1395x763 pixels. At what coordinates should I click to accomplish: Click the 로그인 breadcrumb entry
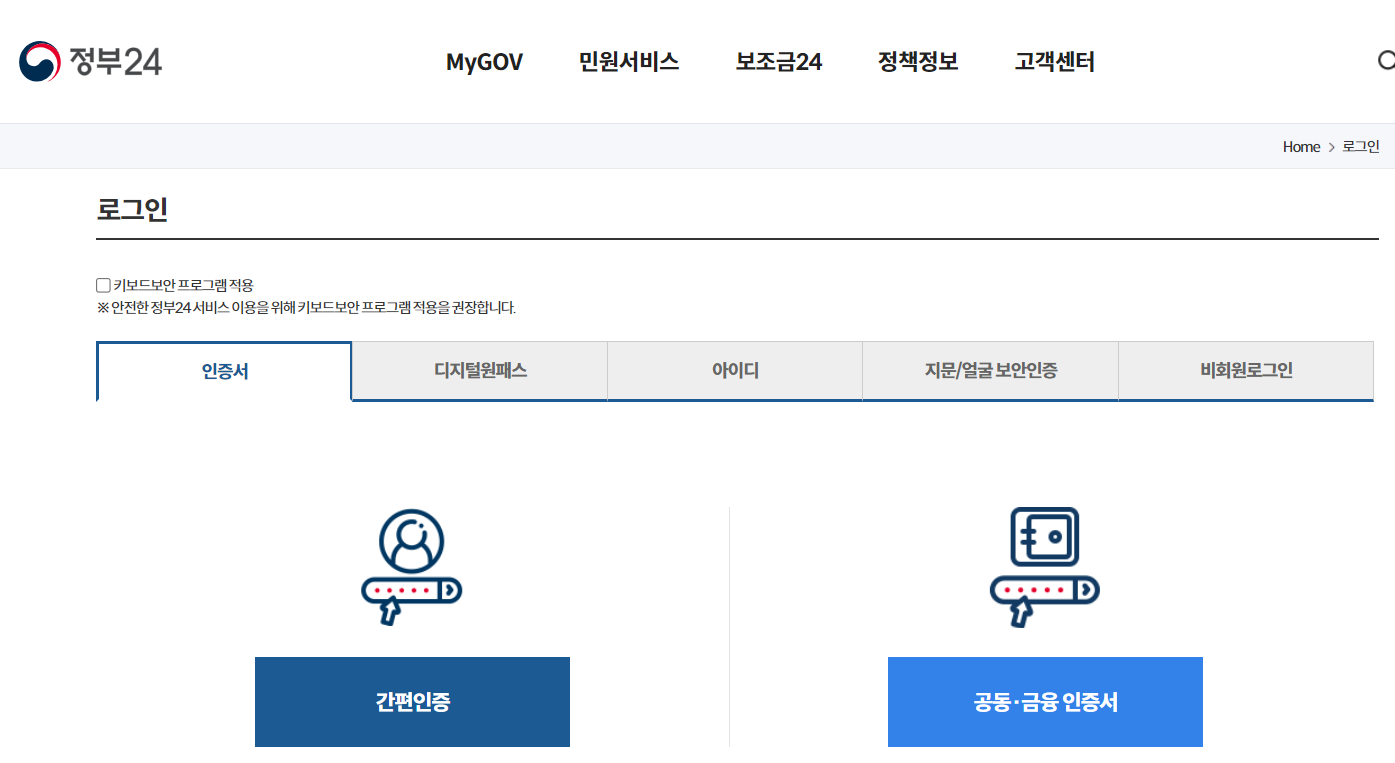tap(1360, 146)
